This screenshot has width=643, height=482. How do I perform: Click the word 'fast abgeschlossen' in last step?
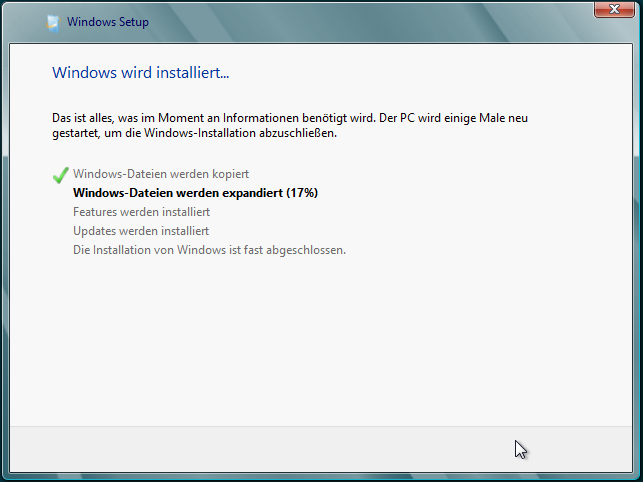click(x=302, y=250)
